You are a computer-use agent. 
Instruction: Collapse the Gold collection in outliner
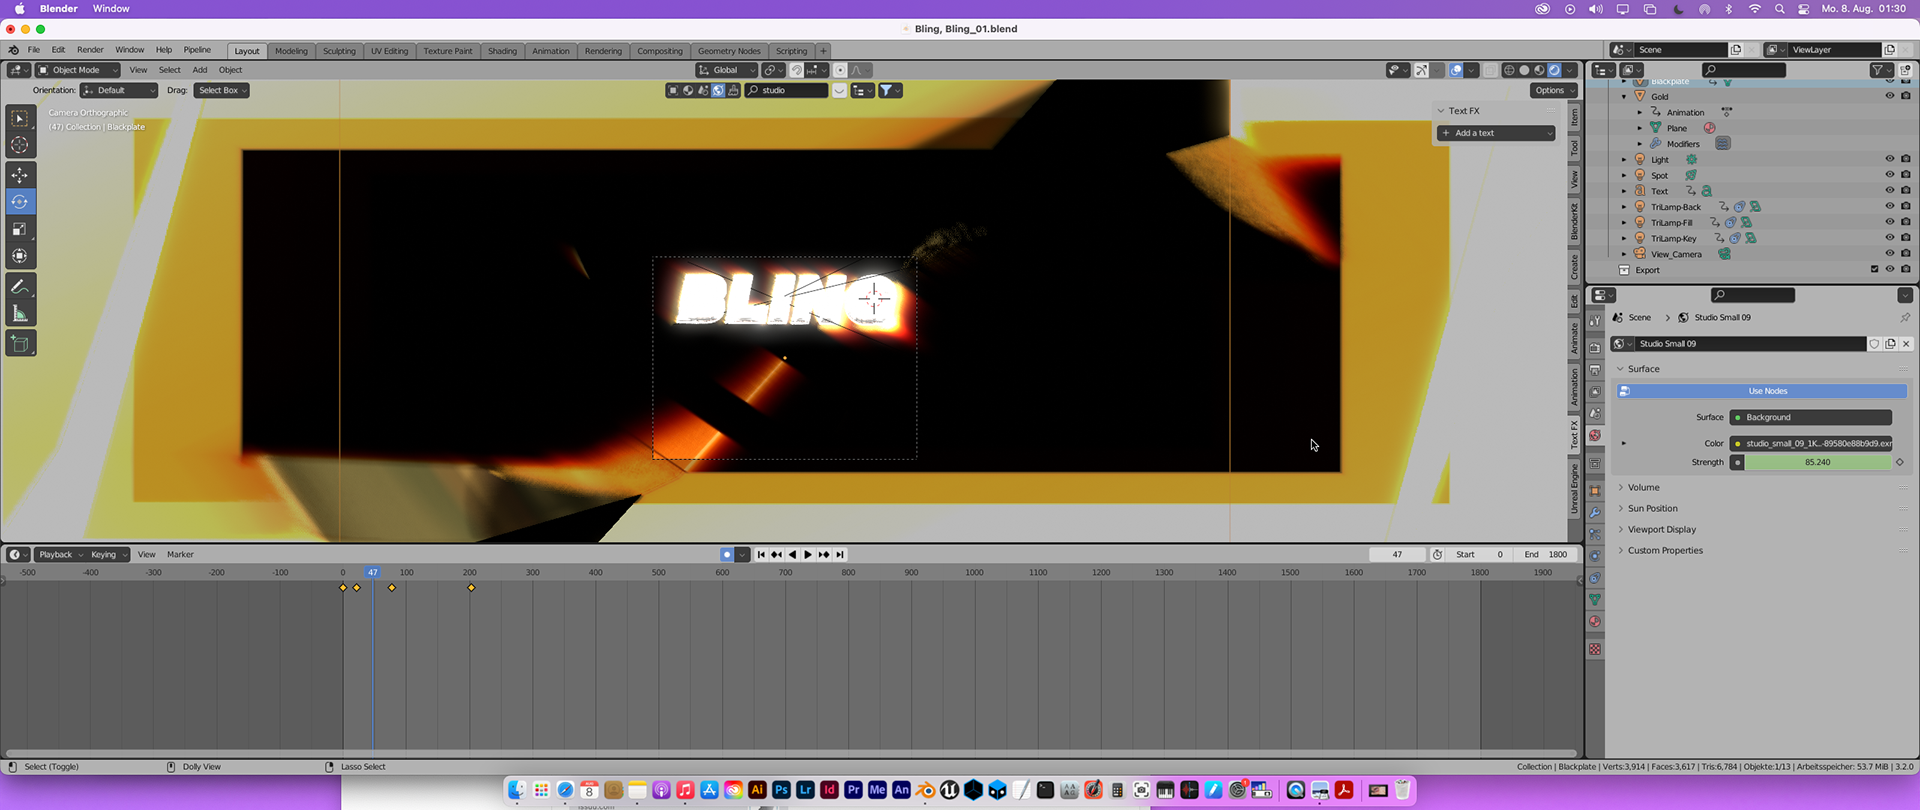click(x=1623, y=97)
